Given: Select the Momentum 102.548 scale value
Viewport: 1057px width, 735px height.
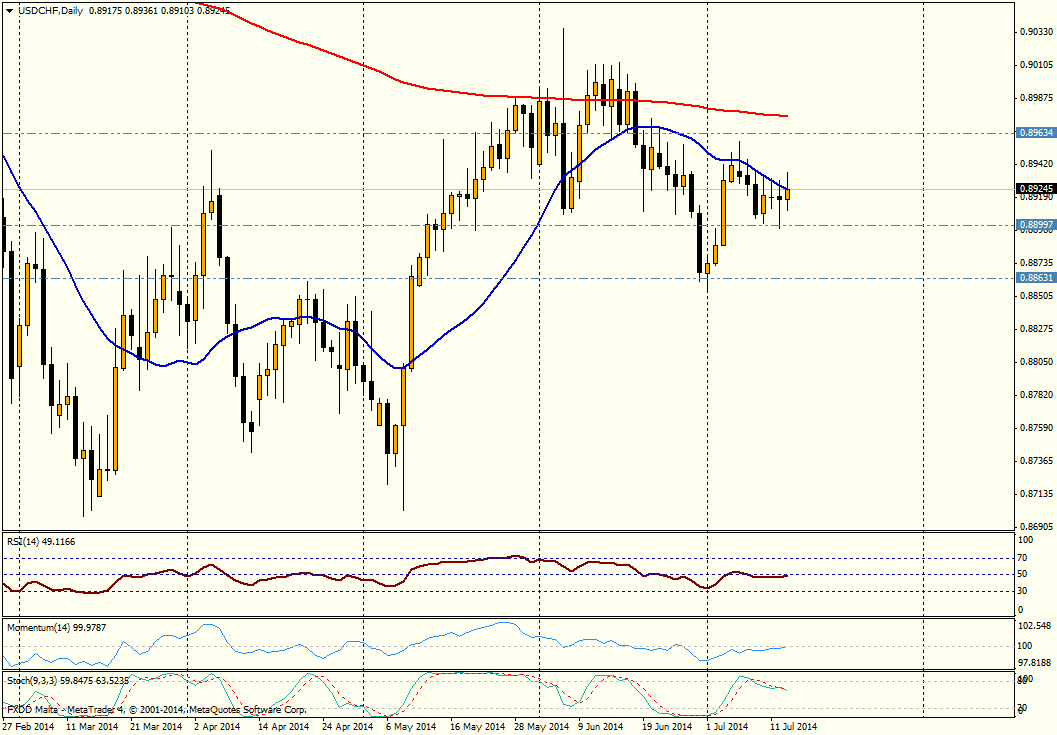Looking at the screenshot, I should tap(1035, 626).
